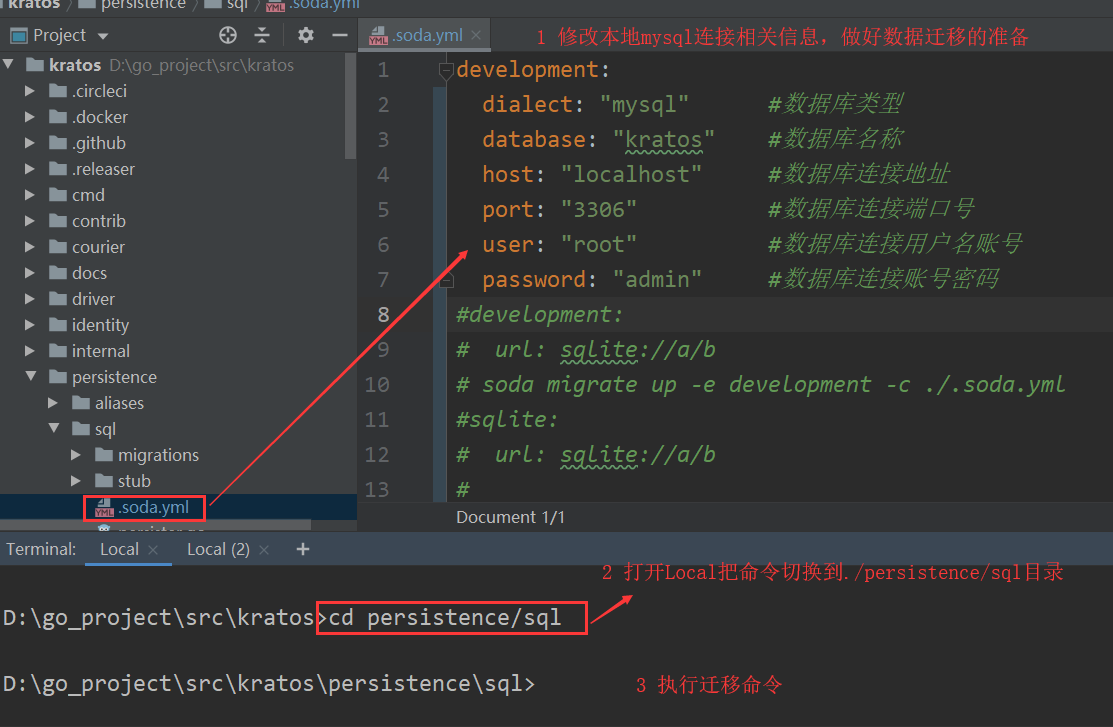Viewport: 1113px width, 727px height.
Task: Add a new terminal session tab
Action: pos(303,549)
